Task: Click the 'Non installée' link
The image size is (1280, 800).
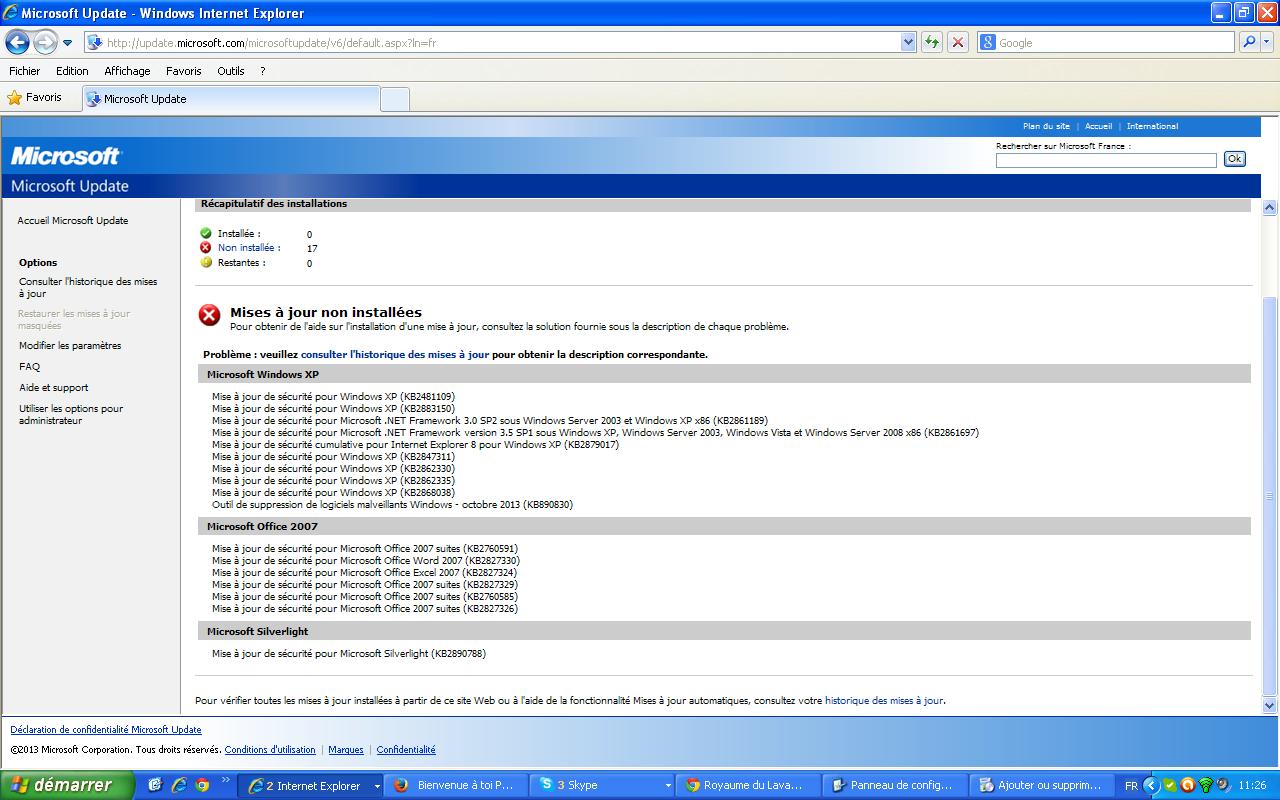Action: (249, 248)
